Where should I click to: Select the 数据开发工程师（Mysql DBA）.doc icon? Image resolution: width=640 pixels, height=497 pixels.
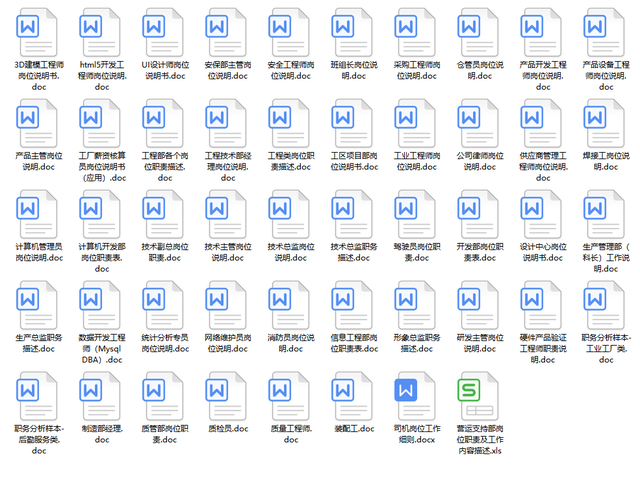point(99,305)
